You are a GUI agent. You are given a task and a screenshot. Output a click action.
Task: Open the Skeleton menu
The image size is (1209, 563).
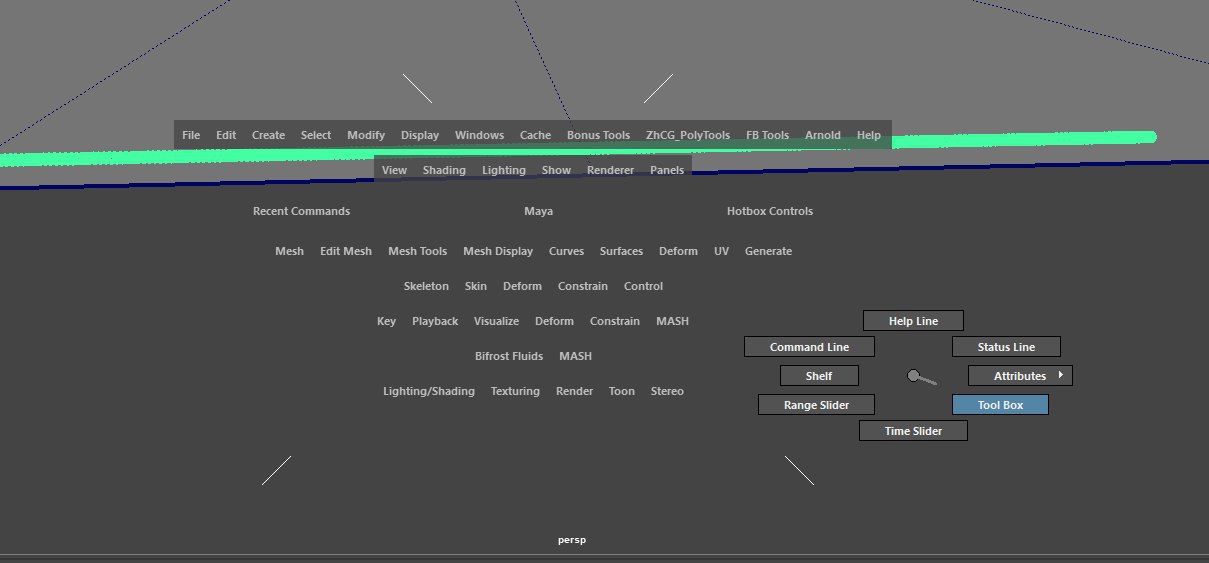pyautogui.click(x=426, y=286)
